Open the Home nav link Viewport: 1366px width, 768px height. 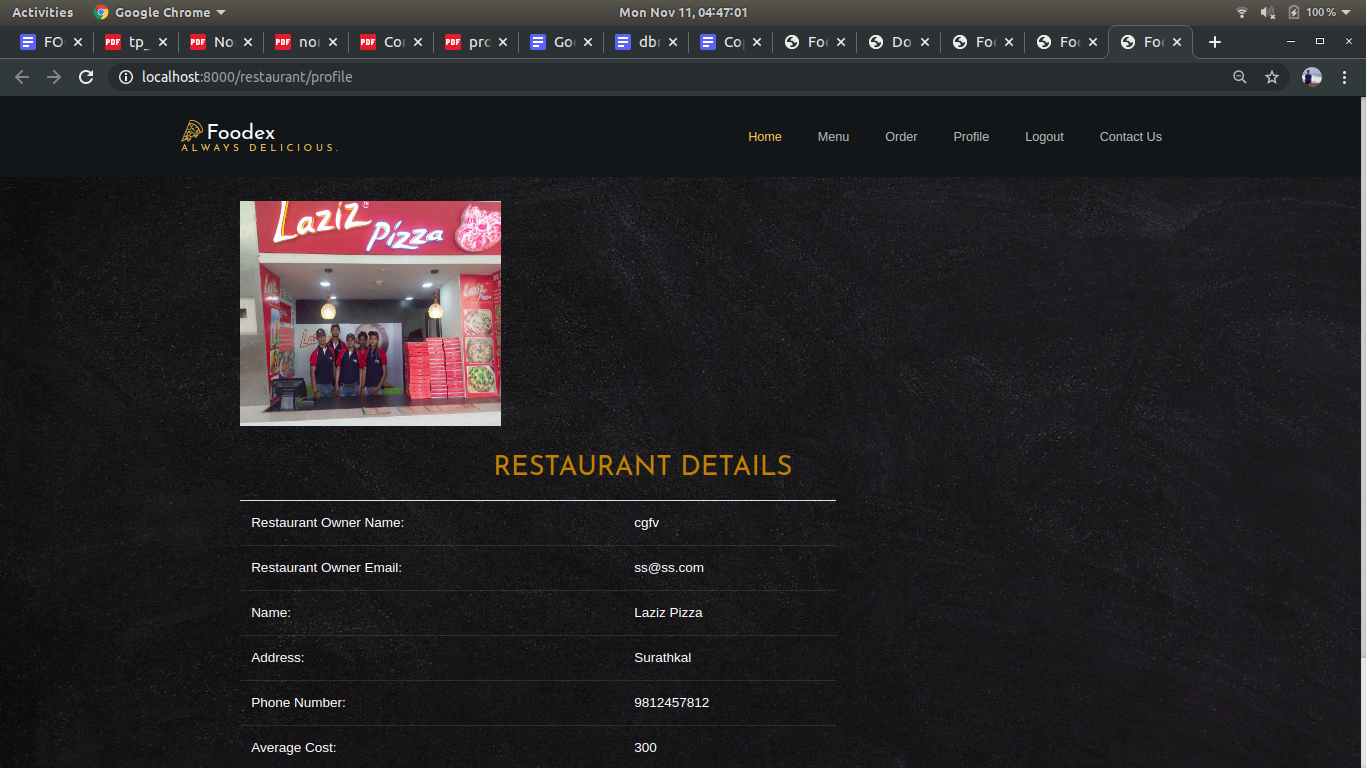coord(765,137)
